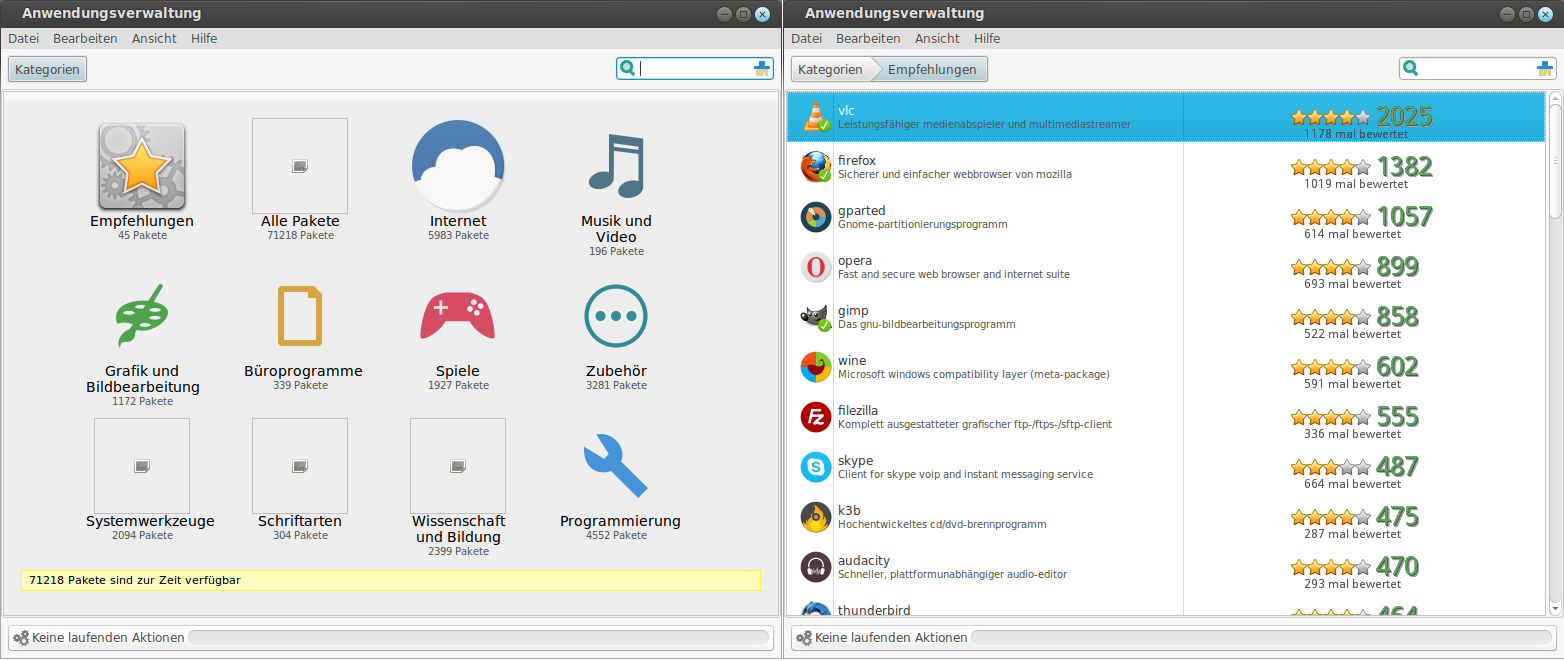
Task: Open the Büroprogramme document icon
Action: (x=300, y=316)
